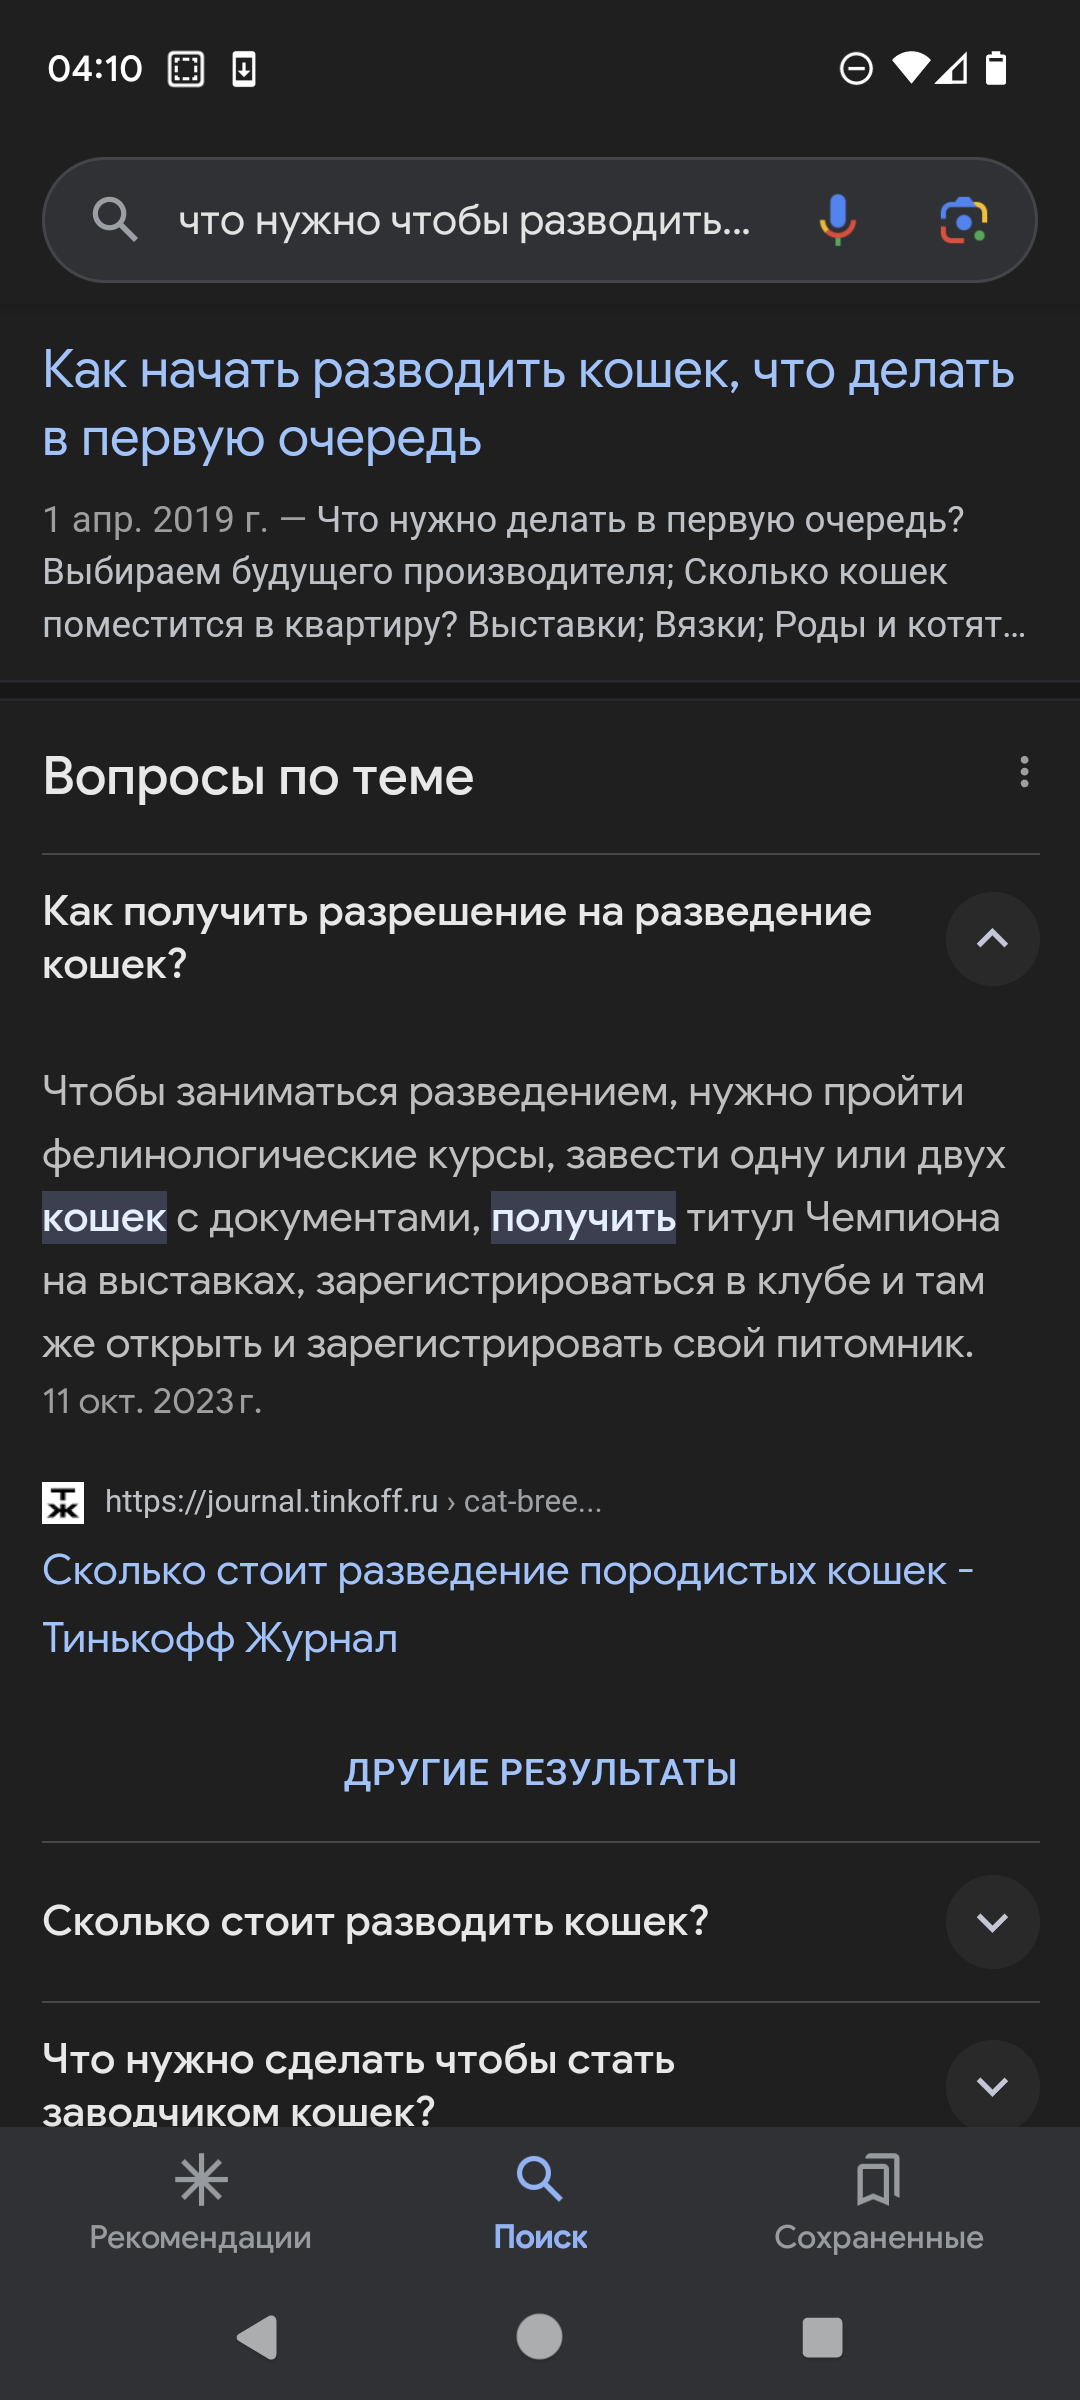
Task: Open the Тинькофф Журнал article link
Action: (508, 1604)
